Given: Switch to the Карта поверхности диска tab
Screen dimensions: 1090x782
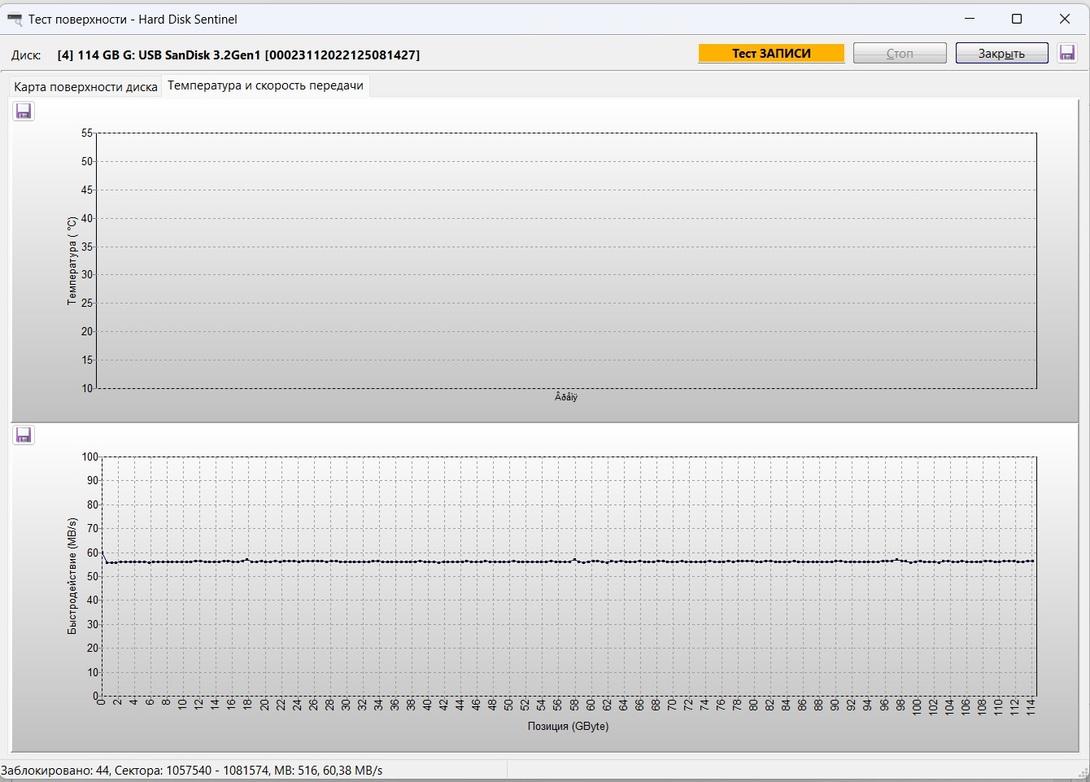Looking at the screenshot, I should click(x=86, y=87).
